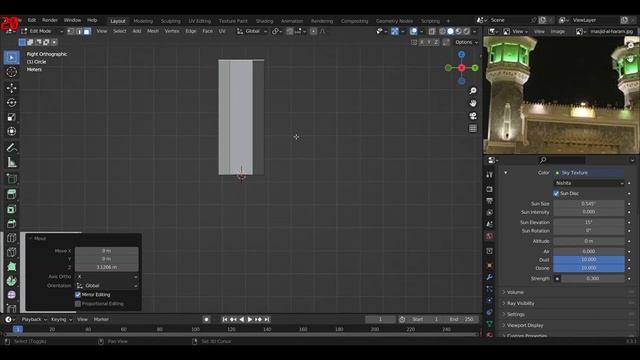The width and height of the screenshot is (640, 360).
Task: Click the Sky Texture color field
Action: pyautogui.click(x=589, y=173)
